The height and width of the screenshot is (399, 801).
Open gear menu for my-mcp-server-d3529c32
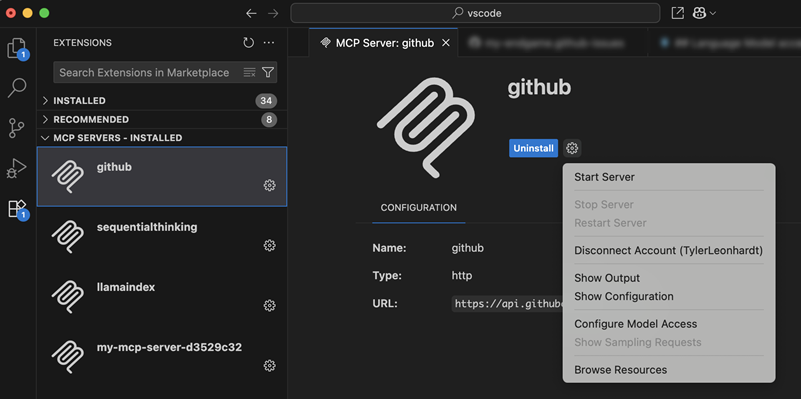pos(269,366)
